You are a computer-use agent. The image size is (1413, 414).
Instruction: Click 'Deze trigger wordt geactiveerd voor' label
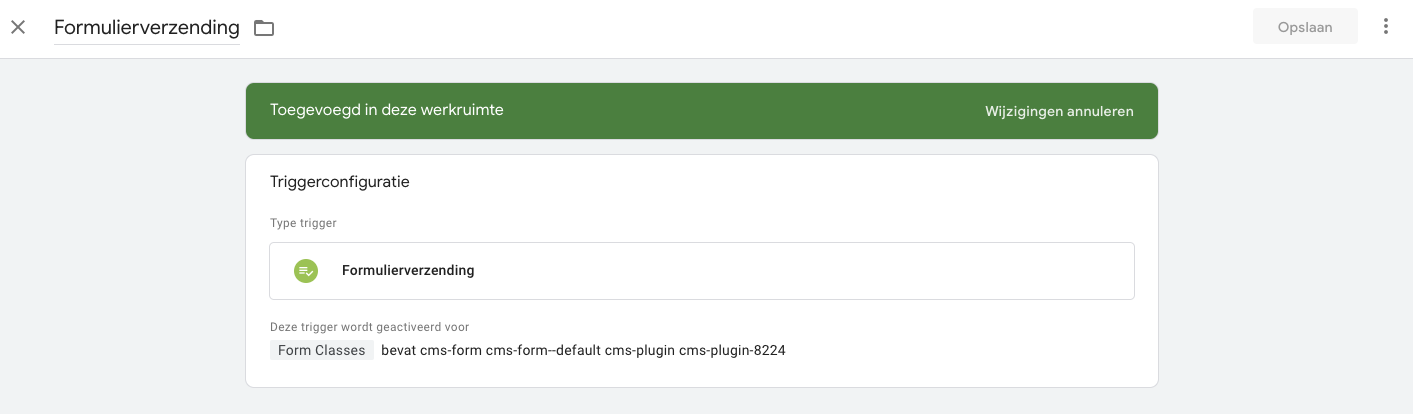pos(369,327)
